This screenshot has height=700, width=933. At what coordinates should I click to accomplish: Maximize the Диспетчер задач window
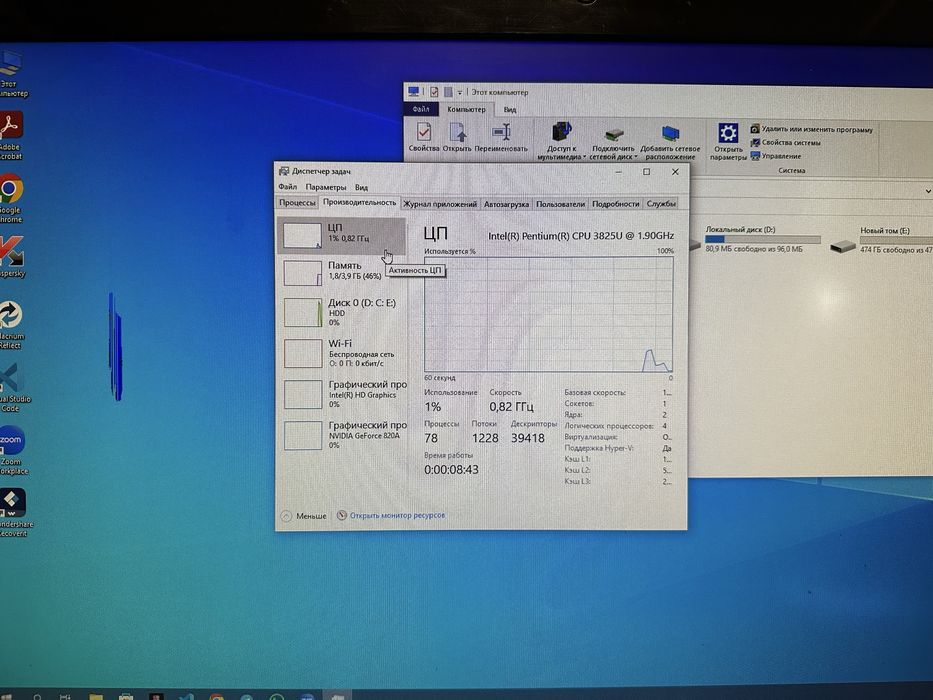(647, 172)
